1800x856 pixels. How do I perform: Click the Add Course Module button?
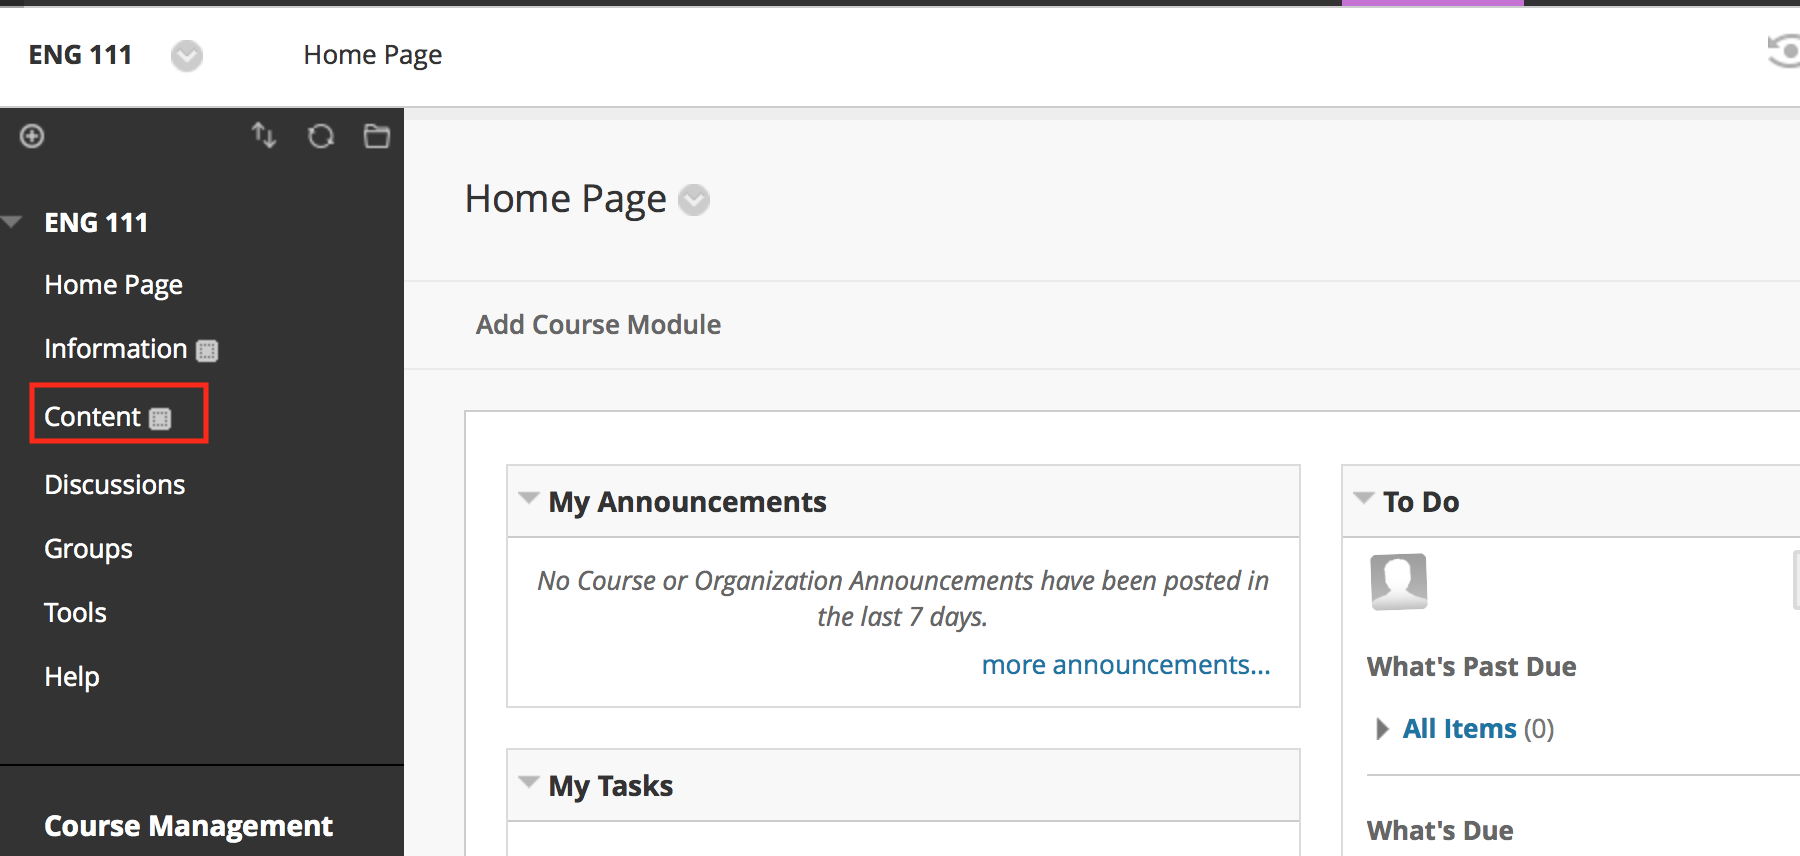coord(598,325)
